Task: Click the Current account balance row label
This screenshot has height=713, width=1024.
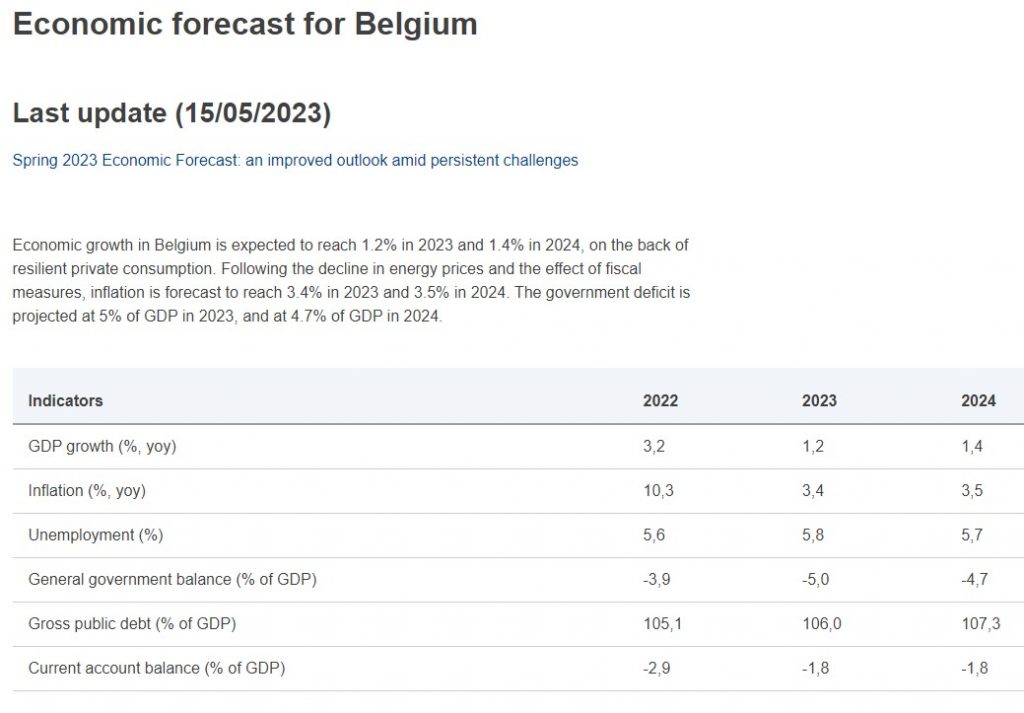Action: pyautogui.click(x=157, y=668)
